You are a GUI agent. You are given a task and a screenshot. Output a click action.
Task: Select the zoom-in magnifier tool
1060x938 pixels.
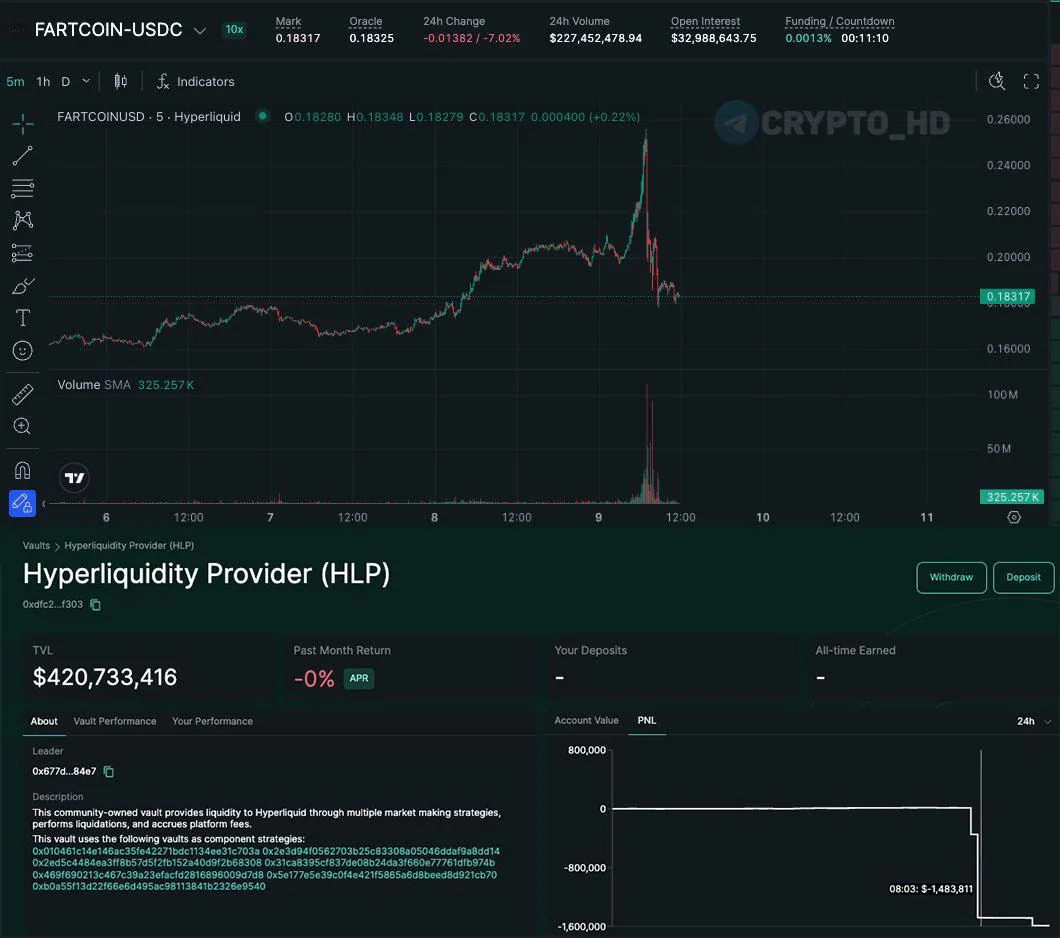click(x=22, y=426)
